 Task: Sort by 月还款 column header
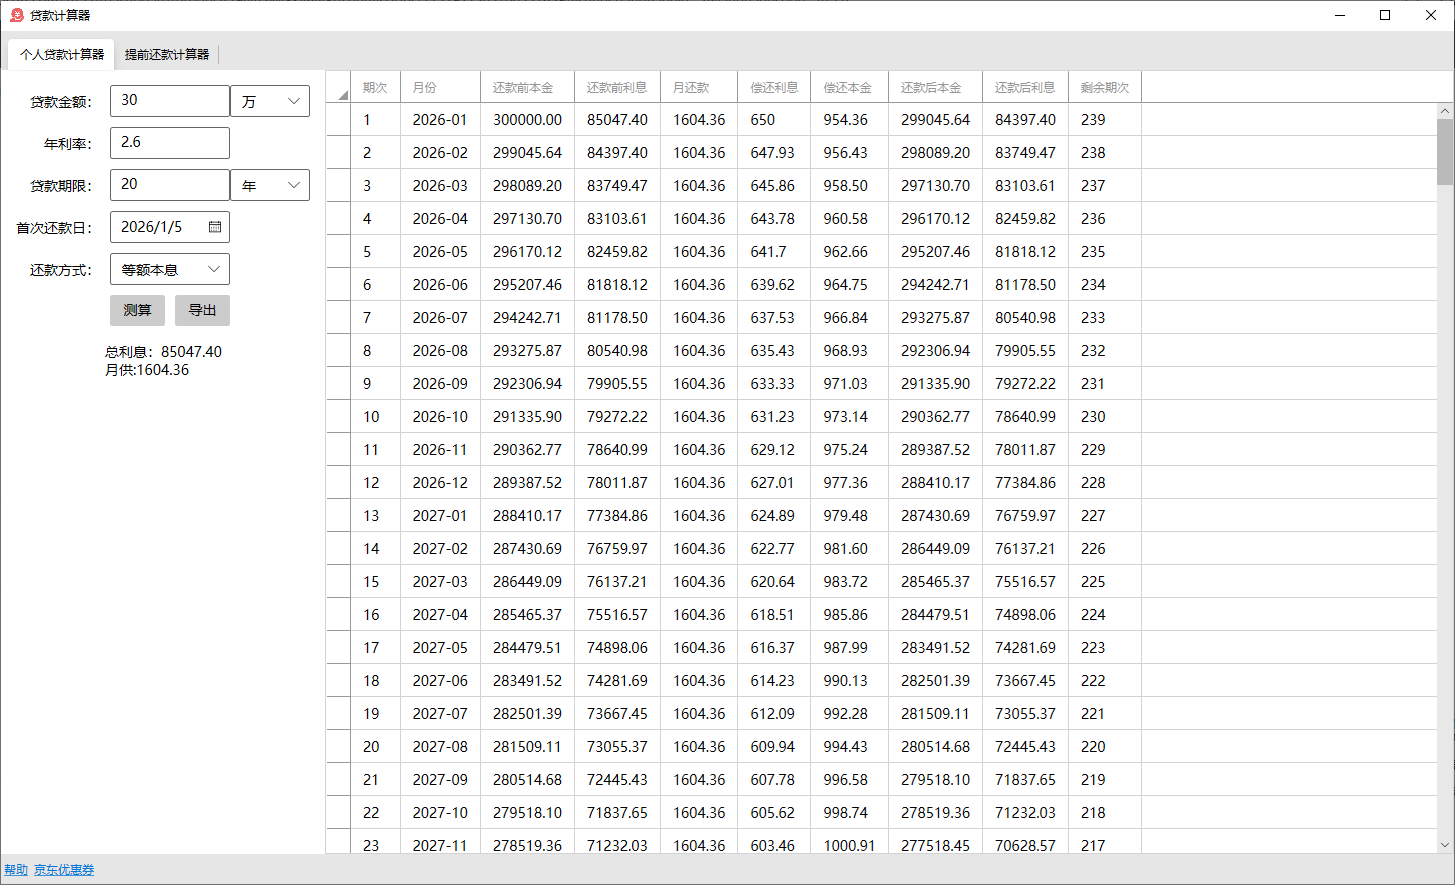[x=699, y=87]
